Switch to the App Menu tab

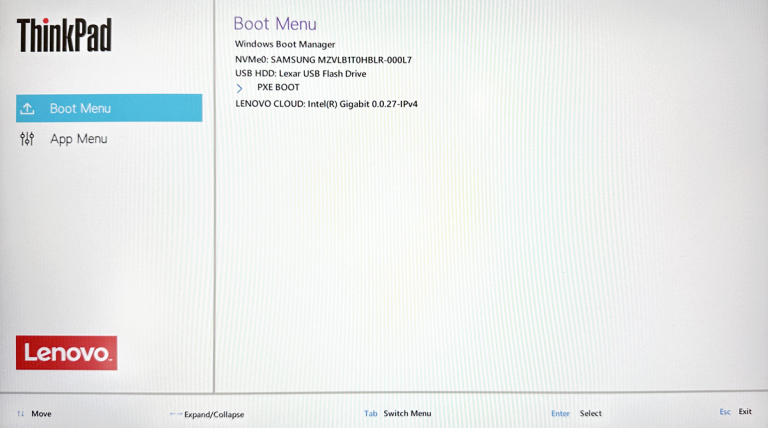tap(78, 139)
